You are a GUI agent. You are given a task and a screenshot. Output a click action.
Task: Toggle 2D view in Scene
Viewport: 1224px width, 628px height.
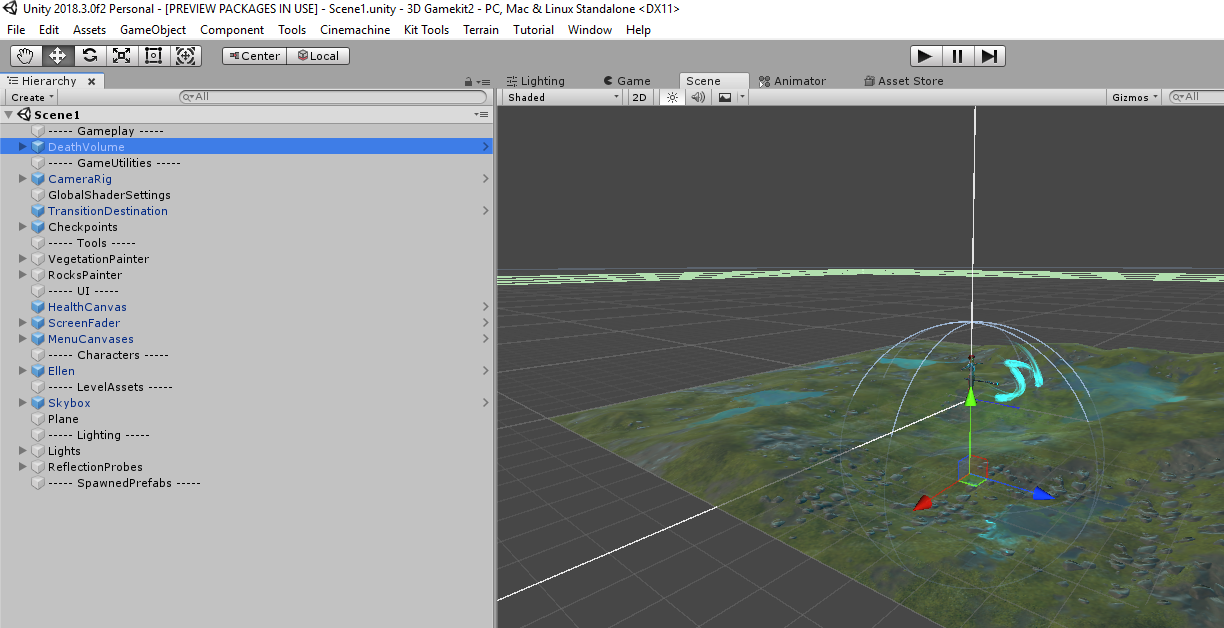(x=640, y=97)
